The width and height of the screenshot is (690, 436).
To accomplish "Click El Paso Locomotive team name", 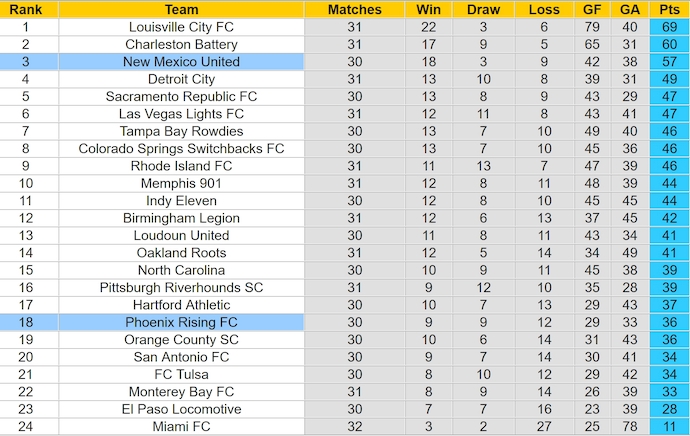I will pos(181,409).
